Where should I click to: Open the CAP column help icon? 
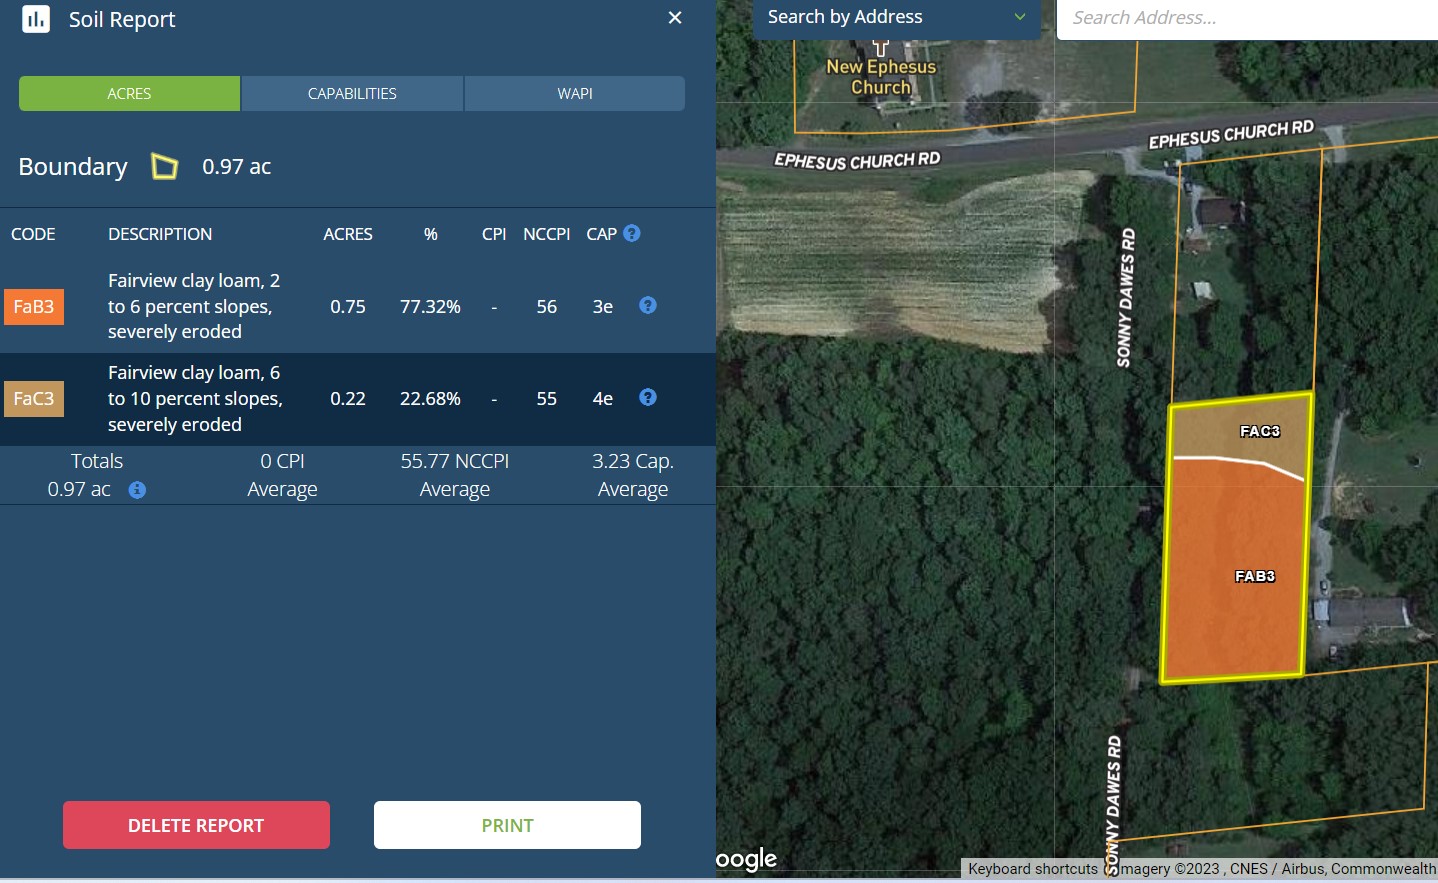(x=632, y=233)
